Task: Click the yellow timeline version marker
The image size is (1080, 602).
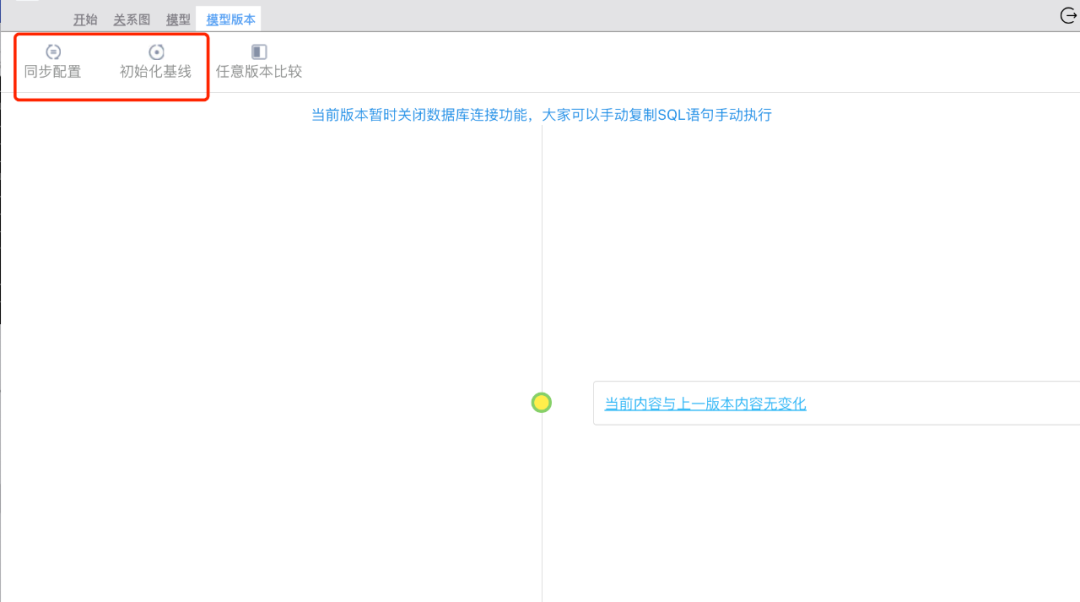Action: coord(541,403)
